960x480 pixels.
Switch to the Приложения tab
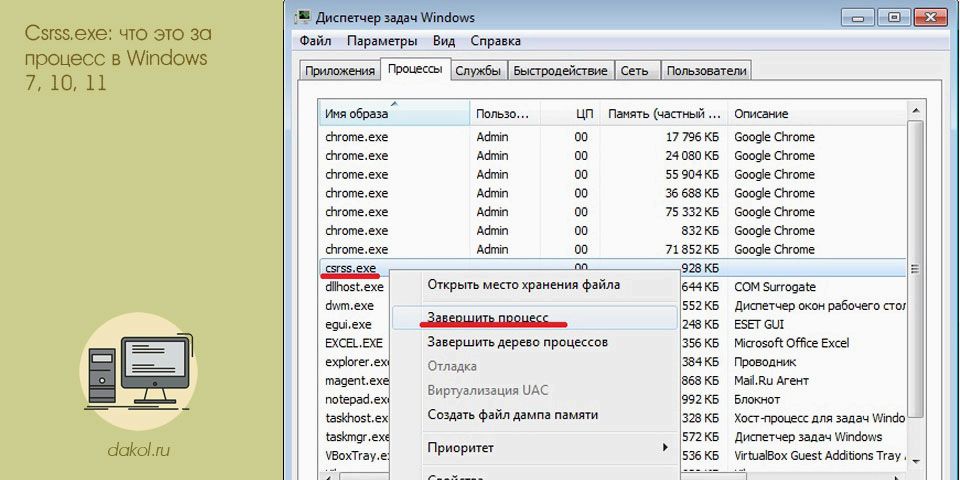340,70
